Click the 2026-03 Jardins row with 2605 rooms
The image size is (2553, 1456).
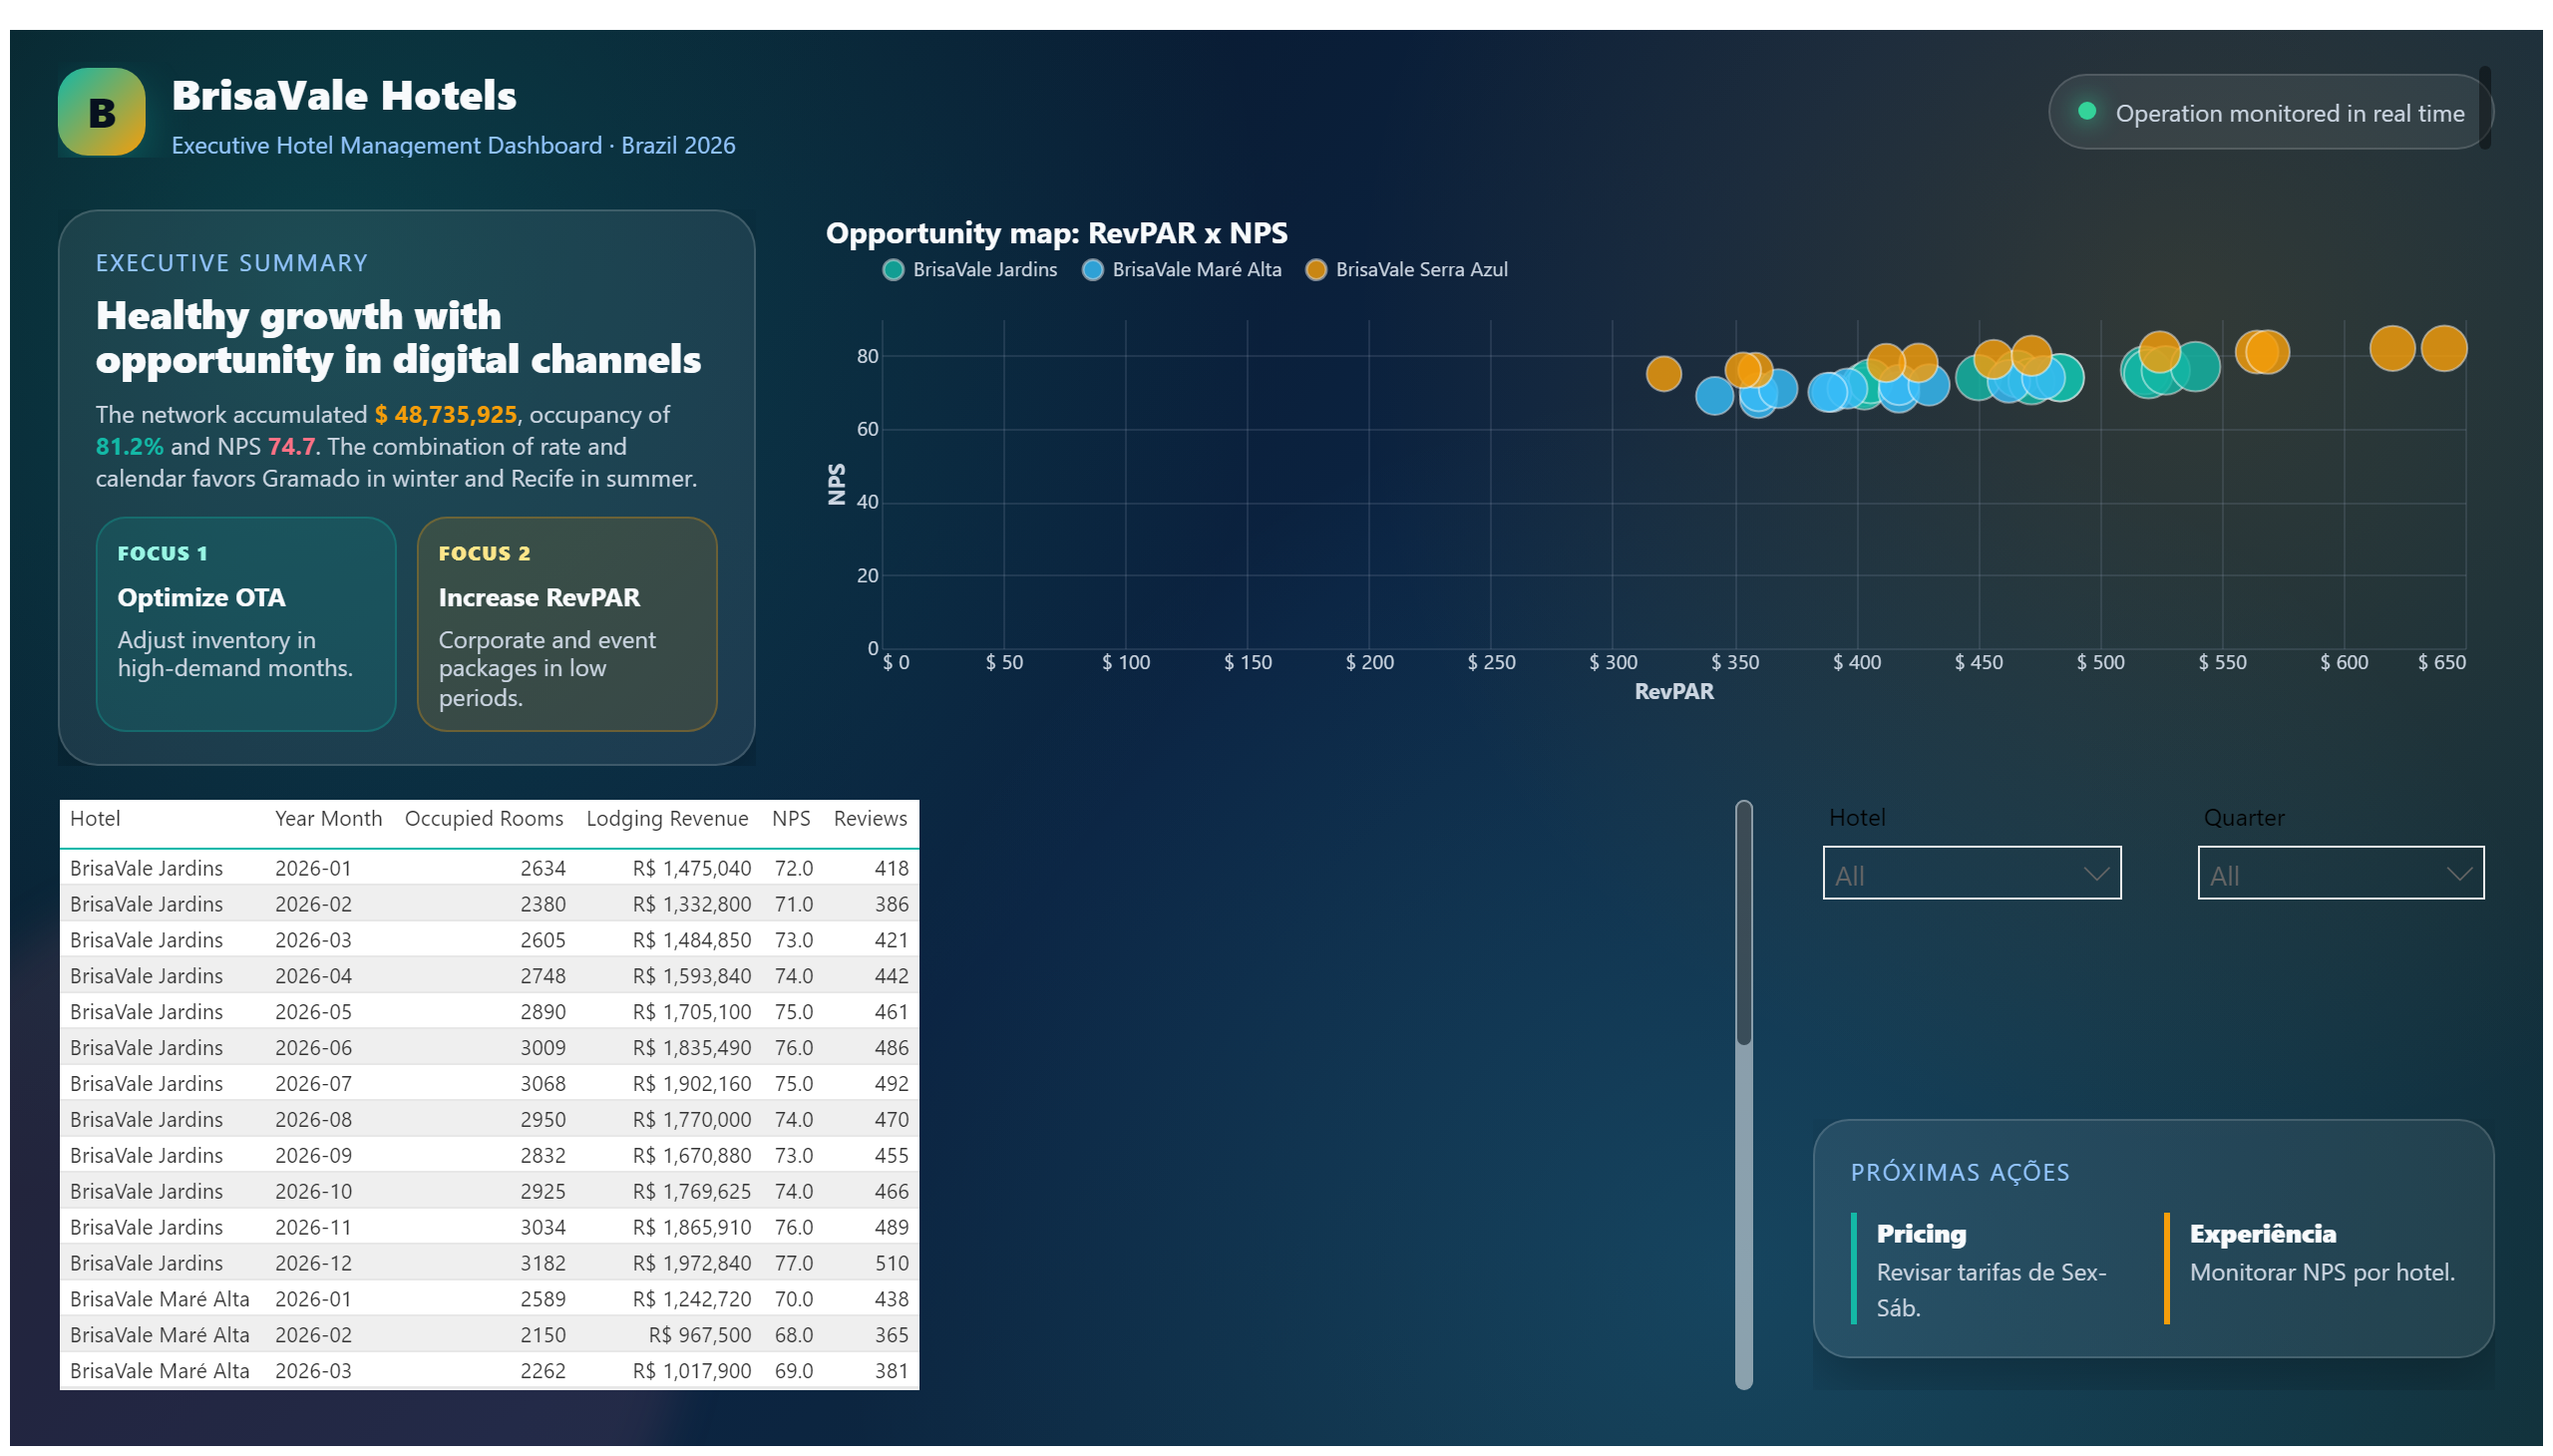point(489,940)
